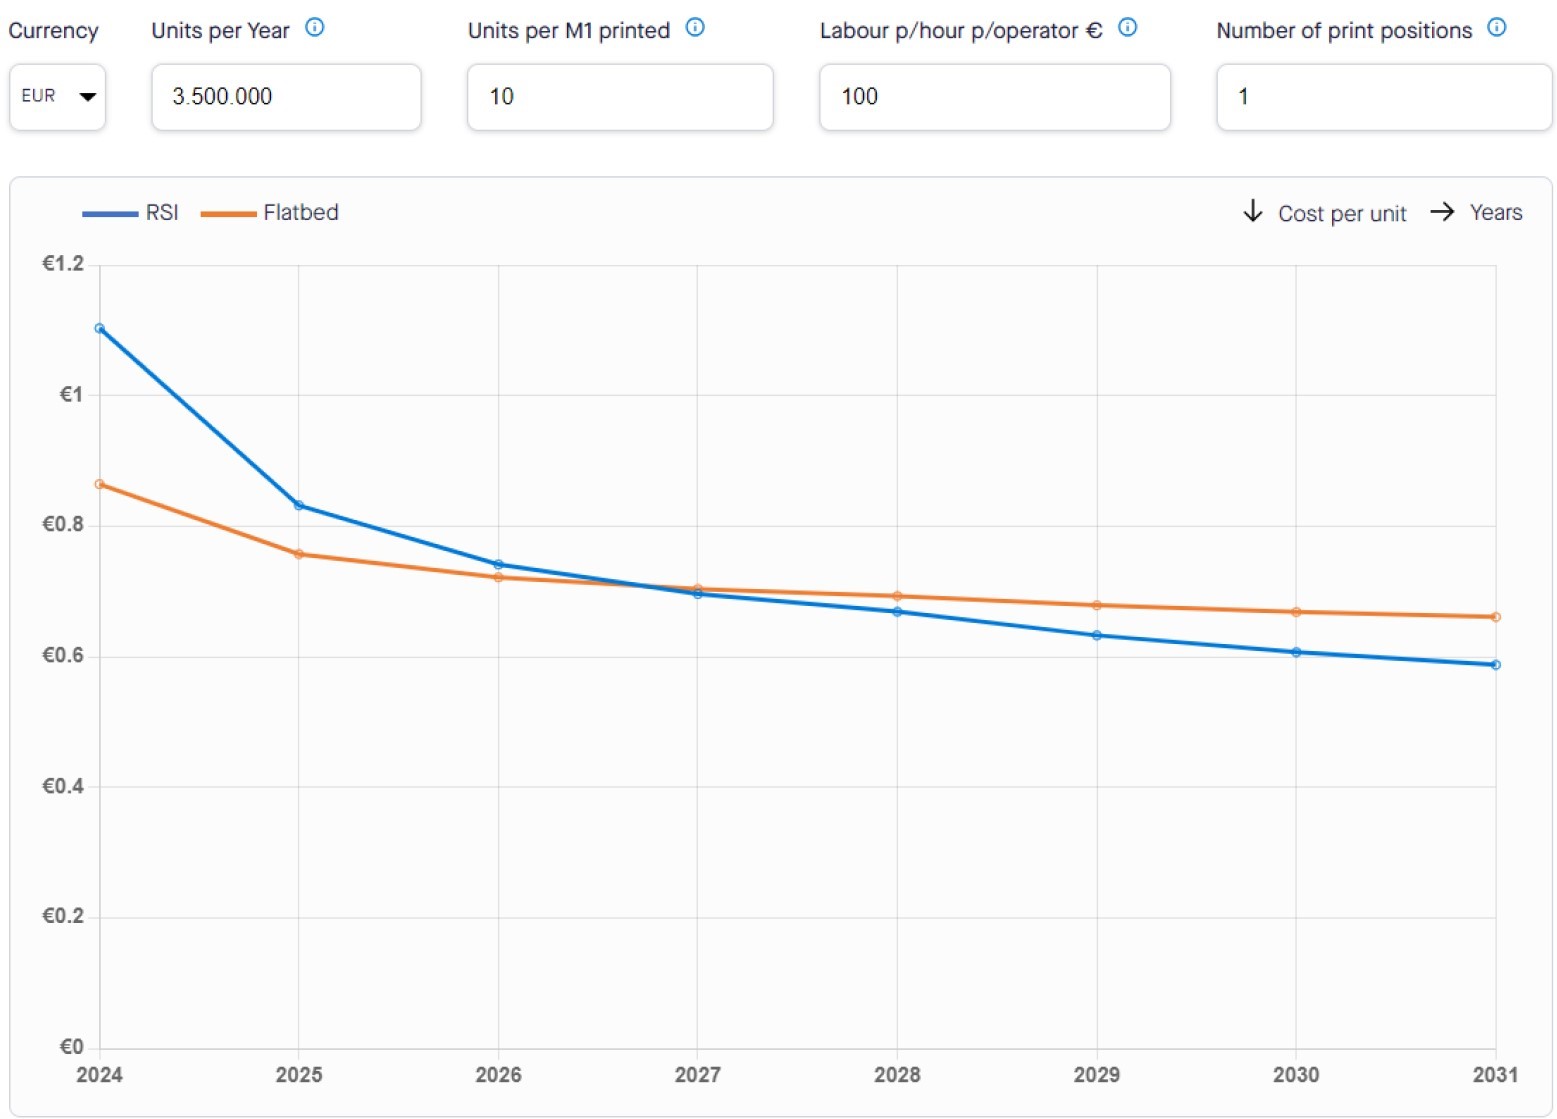Click the RSI data point for 2025
1557x1119 pixels.
click(x=299, y=505)
